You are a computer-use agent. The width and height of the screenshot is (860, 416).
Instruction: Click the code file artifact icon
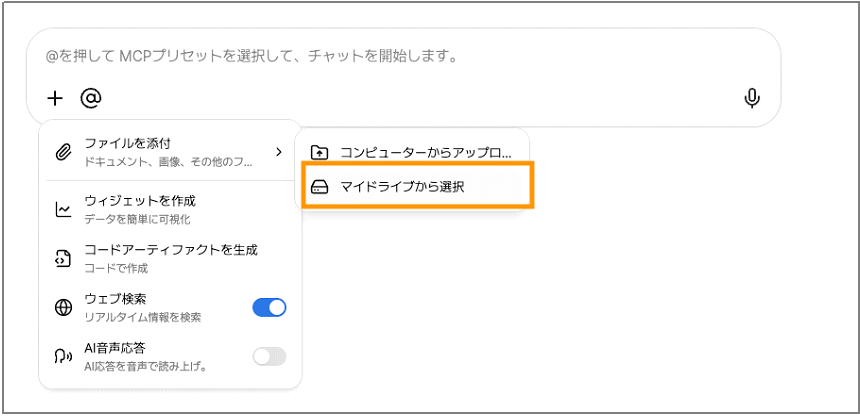click(x=63, y=258)
